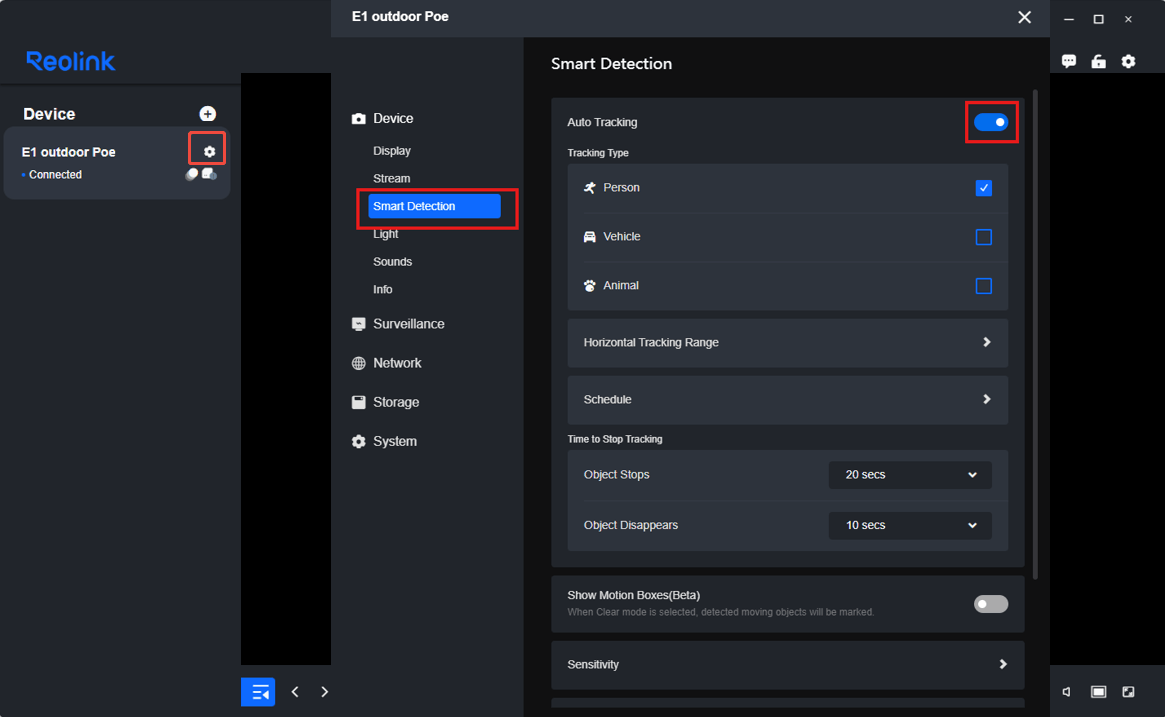The image size is (1165, 717).
Task: Click the System gear icon
Action: click(x=359, y=441)
